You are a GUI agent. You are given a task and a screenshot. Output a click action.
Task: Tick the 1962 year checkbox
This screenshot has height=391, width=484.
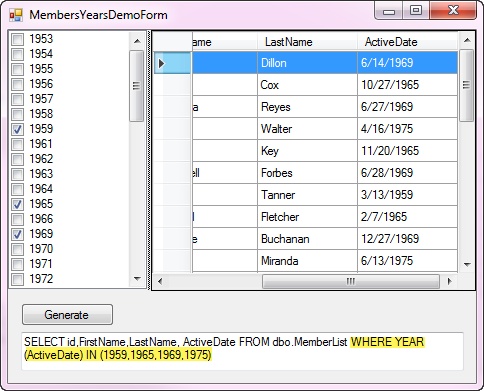point(18,159)
